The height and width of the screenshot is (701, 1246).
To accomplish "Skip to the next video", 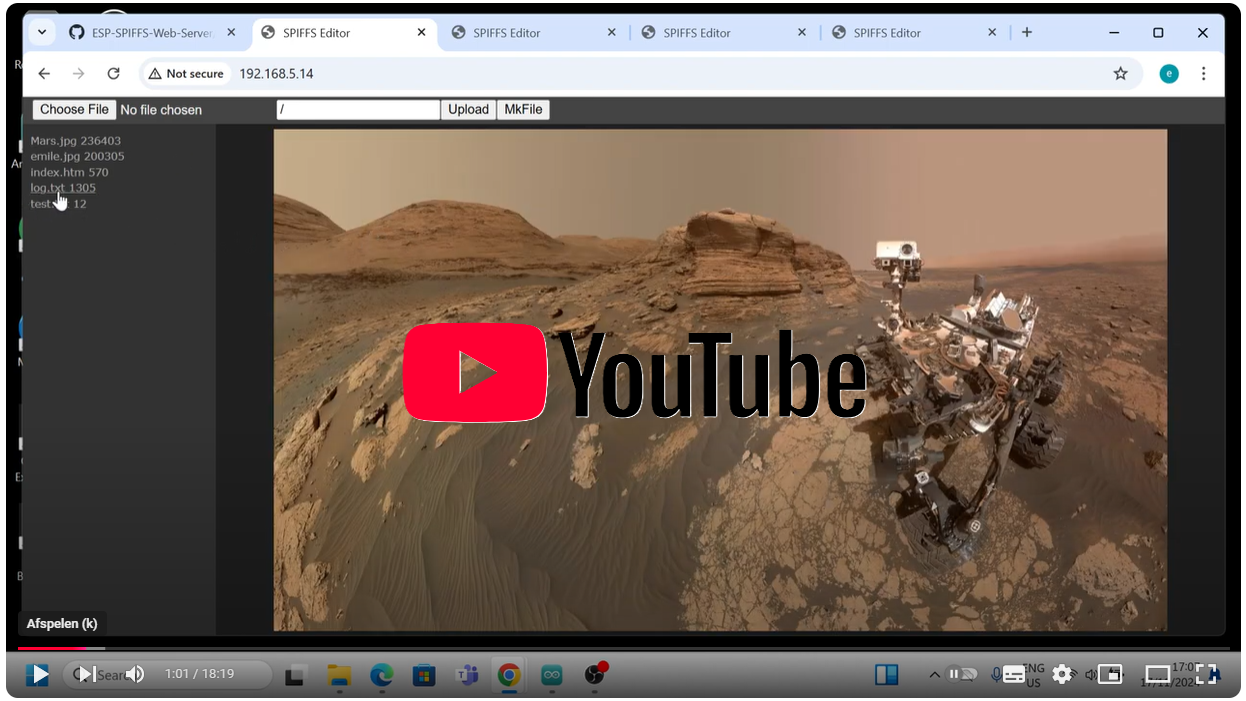I will [x=87, y=675].
